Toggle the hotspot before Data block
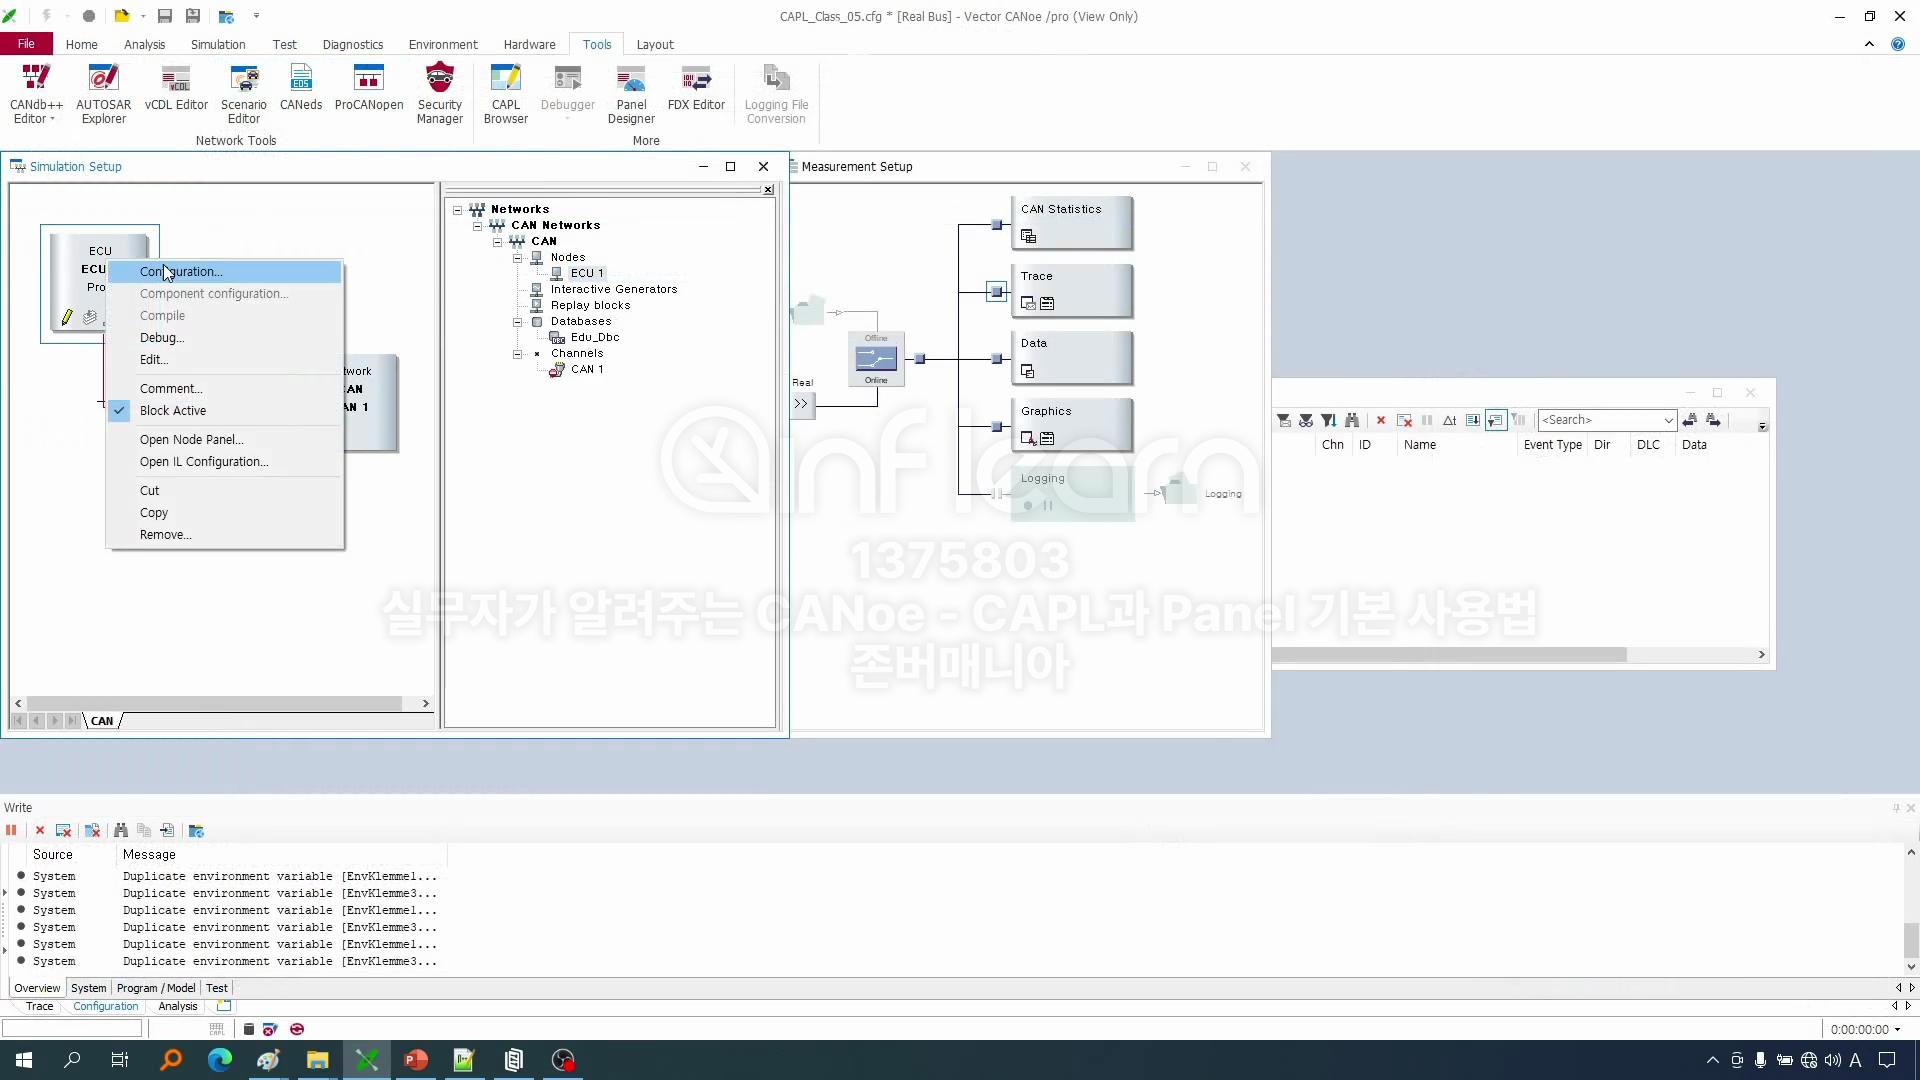 click(x=996, y=359)
